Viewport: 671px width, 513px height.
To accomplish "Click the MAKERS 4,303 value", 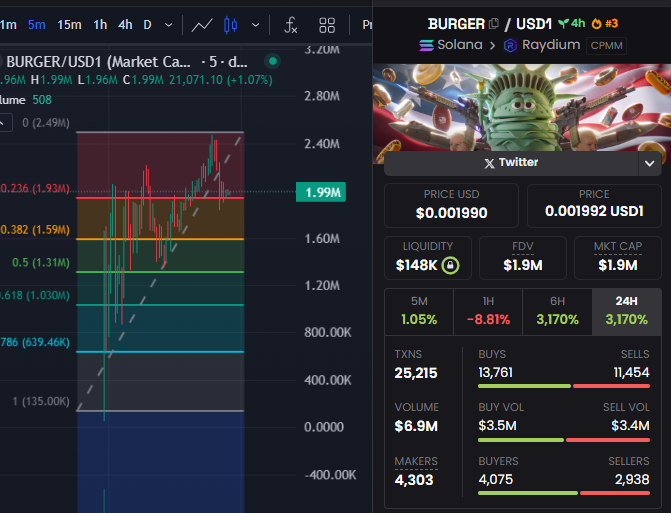I will (414, 480).
